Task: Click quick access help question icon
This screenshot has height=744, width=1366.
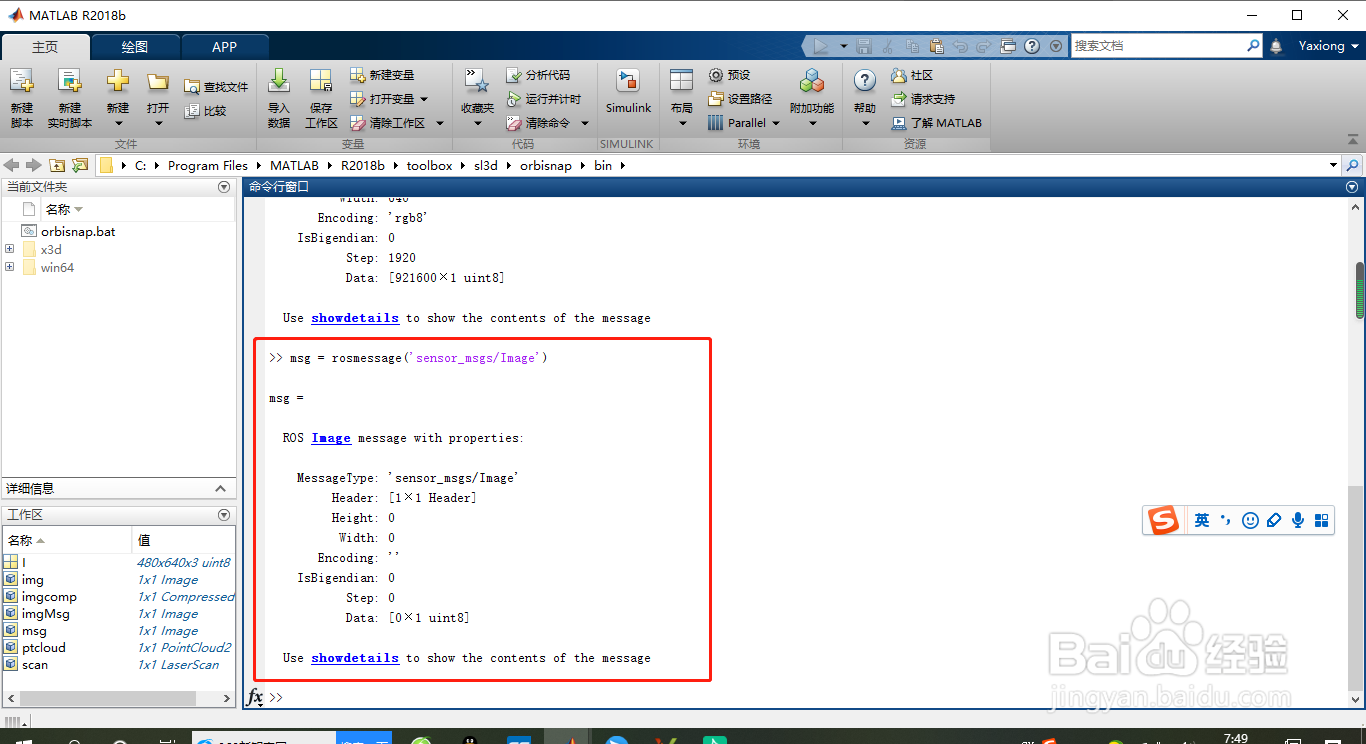Action: tap(1031, 46)
